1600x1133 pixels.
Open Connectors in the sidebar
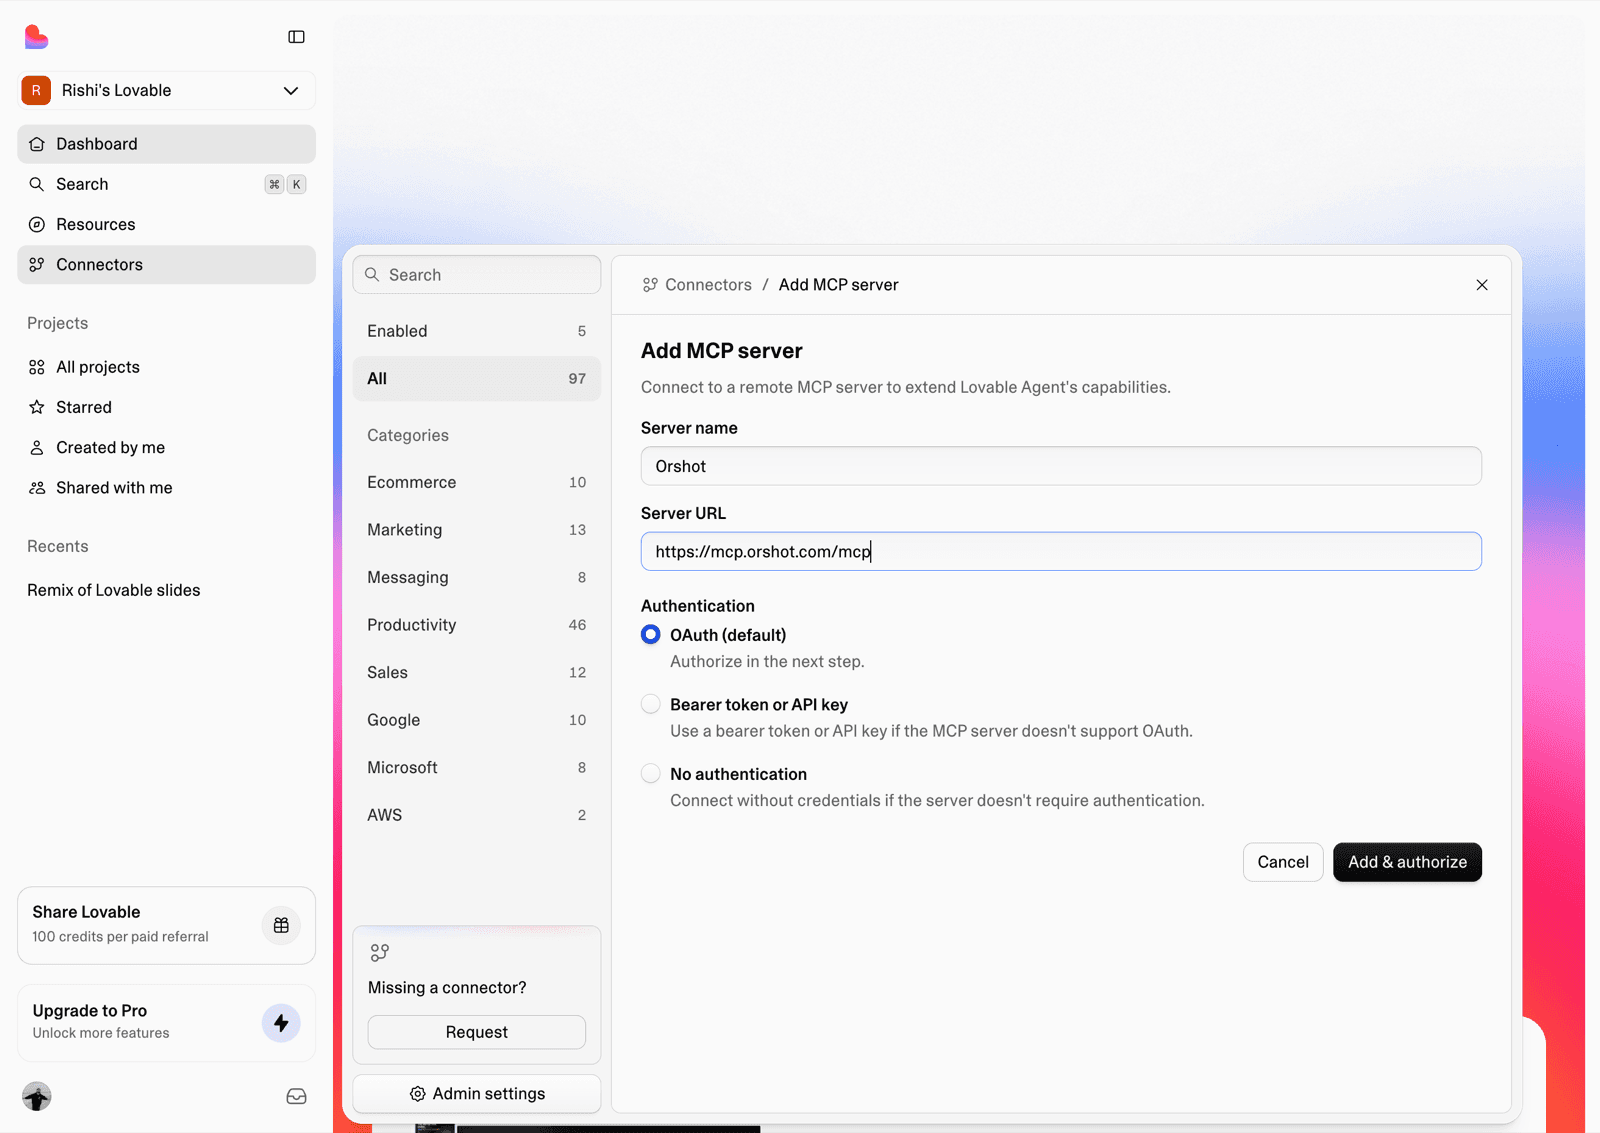click(x=166, y=264)
